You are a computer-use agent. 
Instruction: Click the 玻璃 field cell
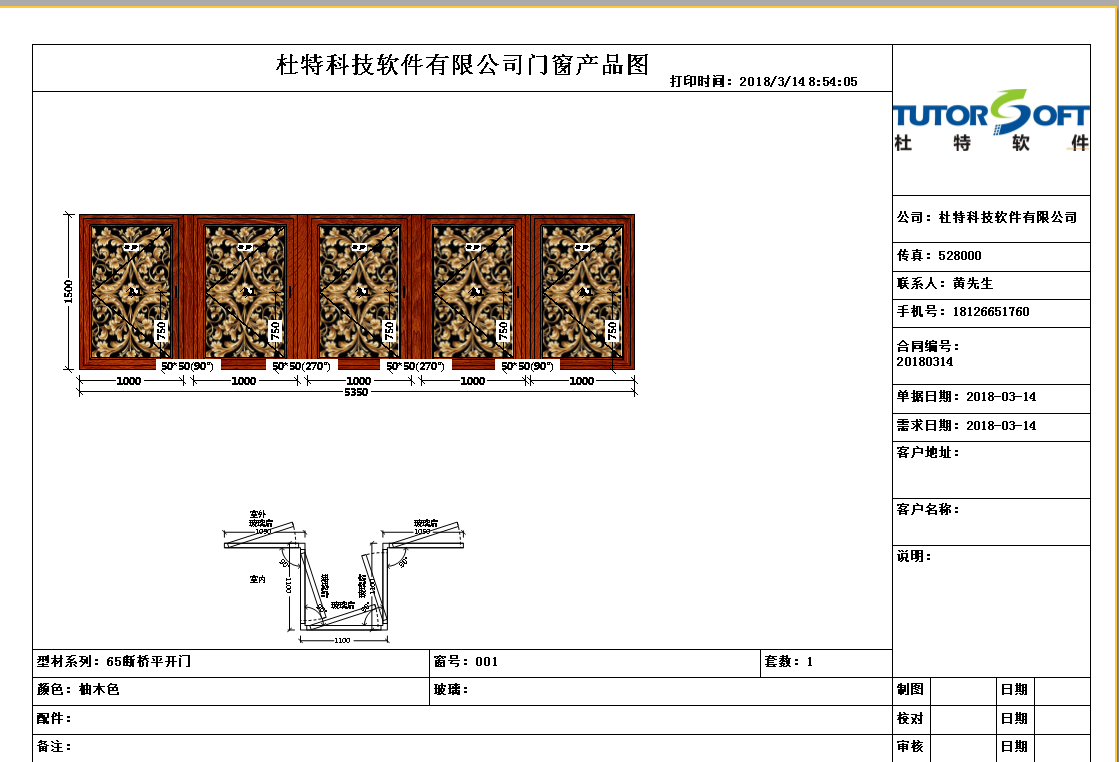661,691
